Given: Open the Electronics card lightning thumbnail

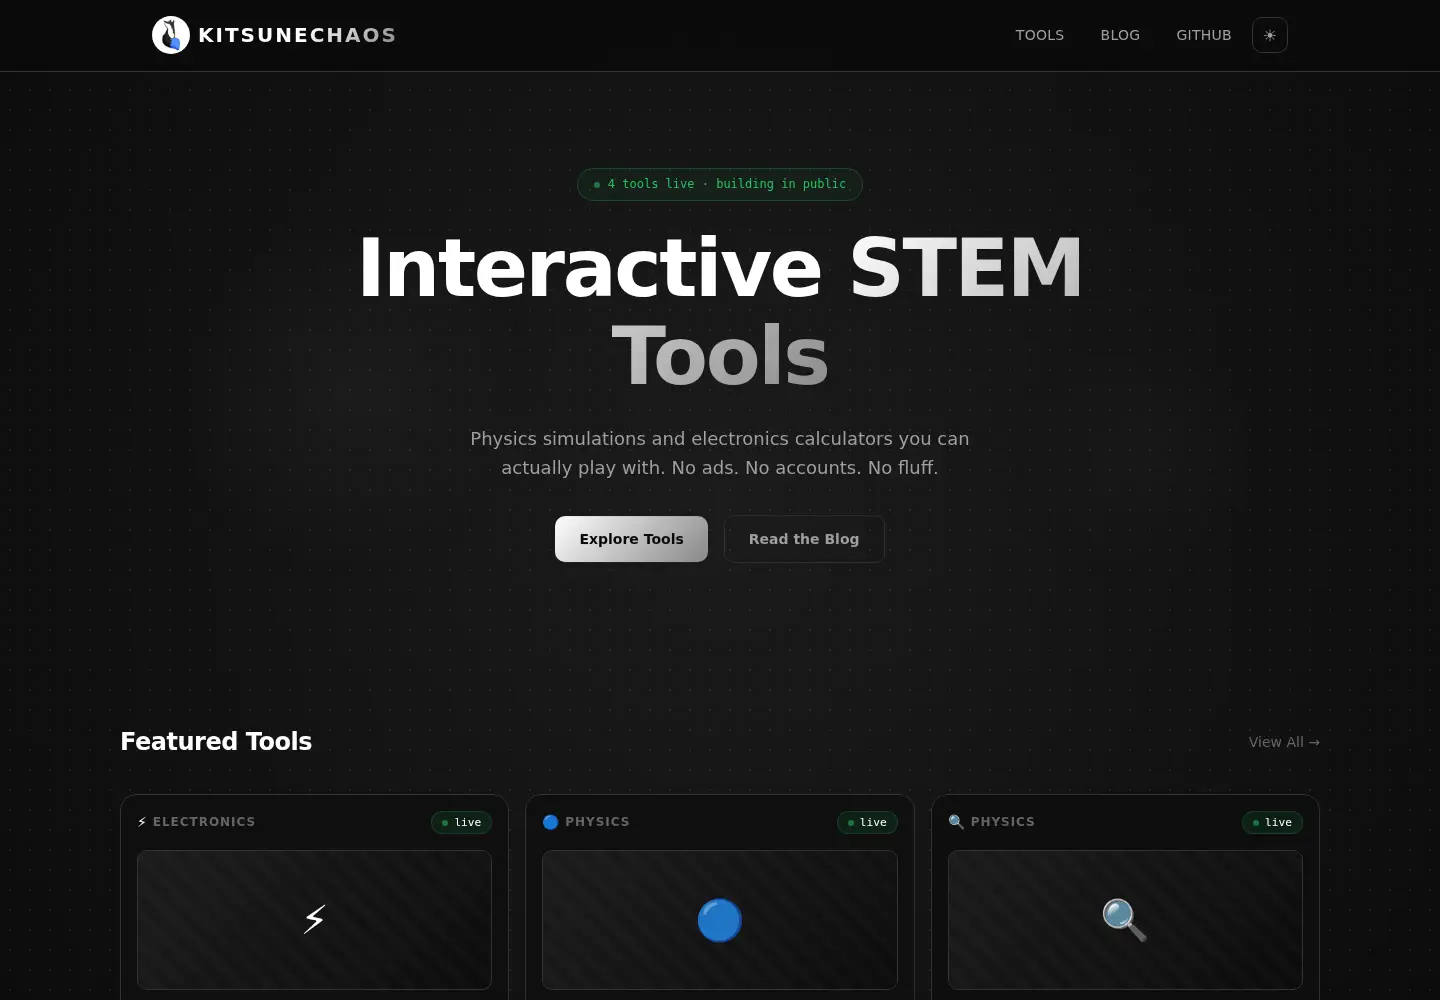Looking at the screenshot, I should 314,920.
